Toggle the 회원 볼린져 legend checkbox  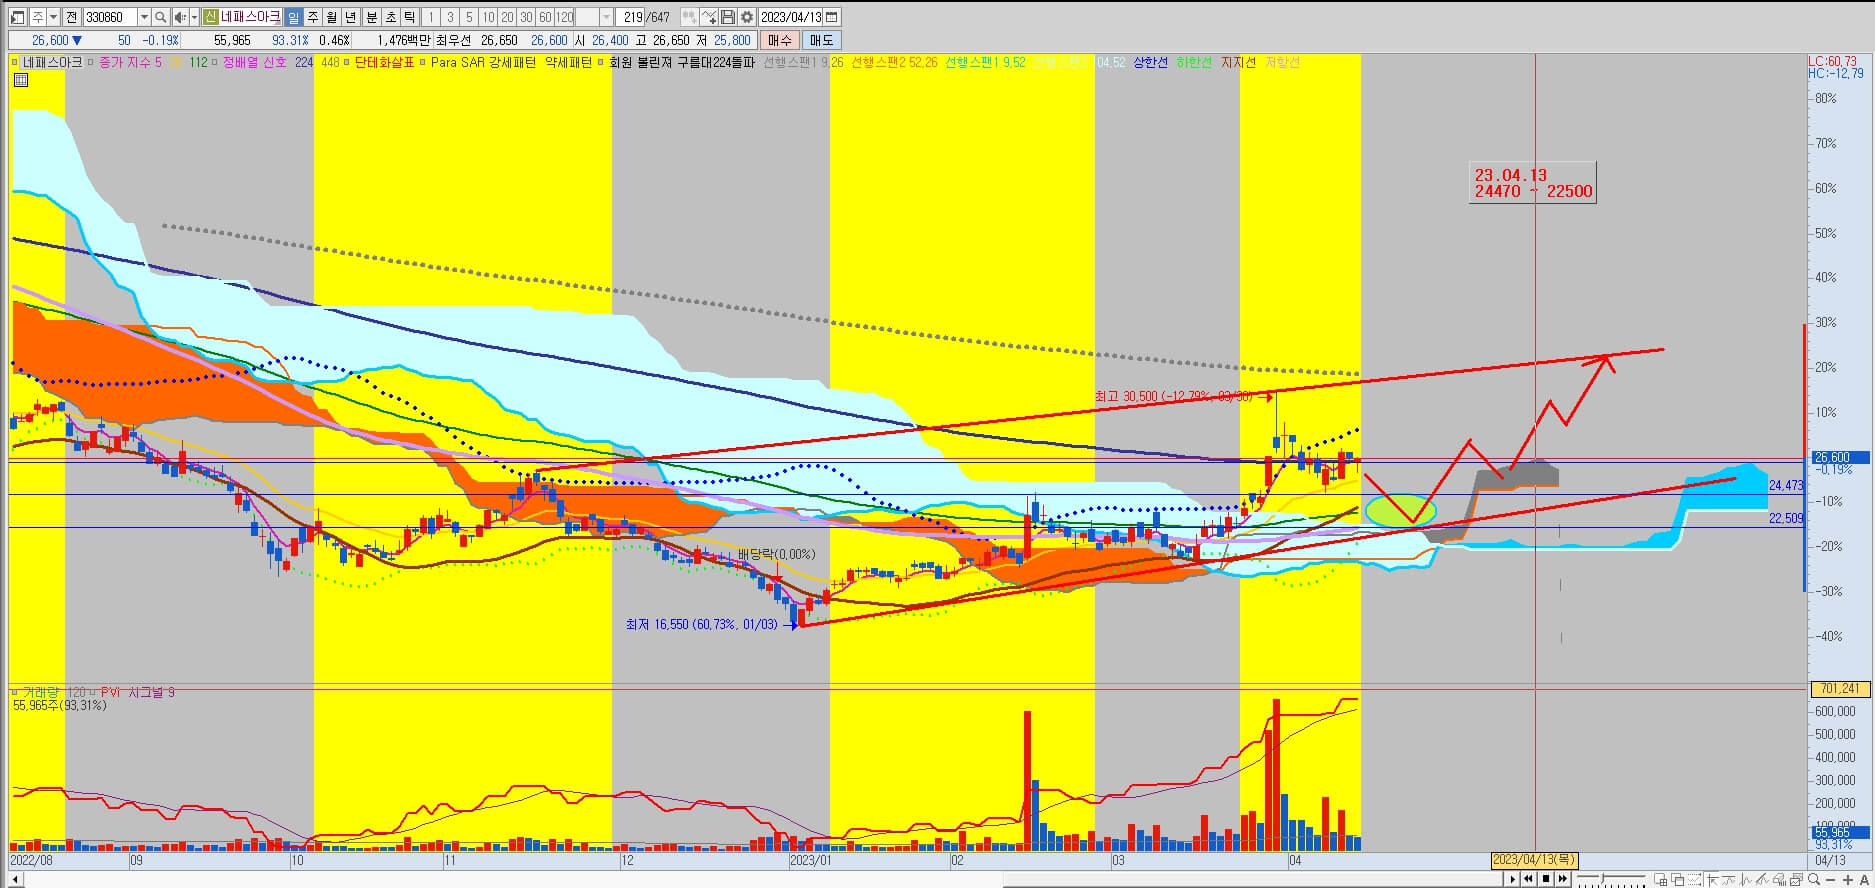coord(600,62)
